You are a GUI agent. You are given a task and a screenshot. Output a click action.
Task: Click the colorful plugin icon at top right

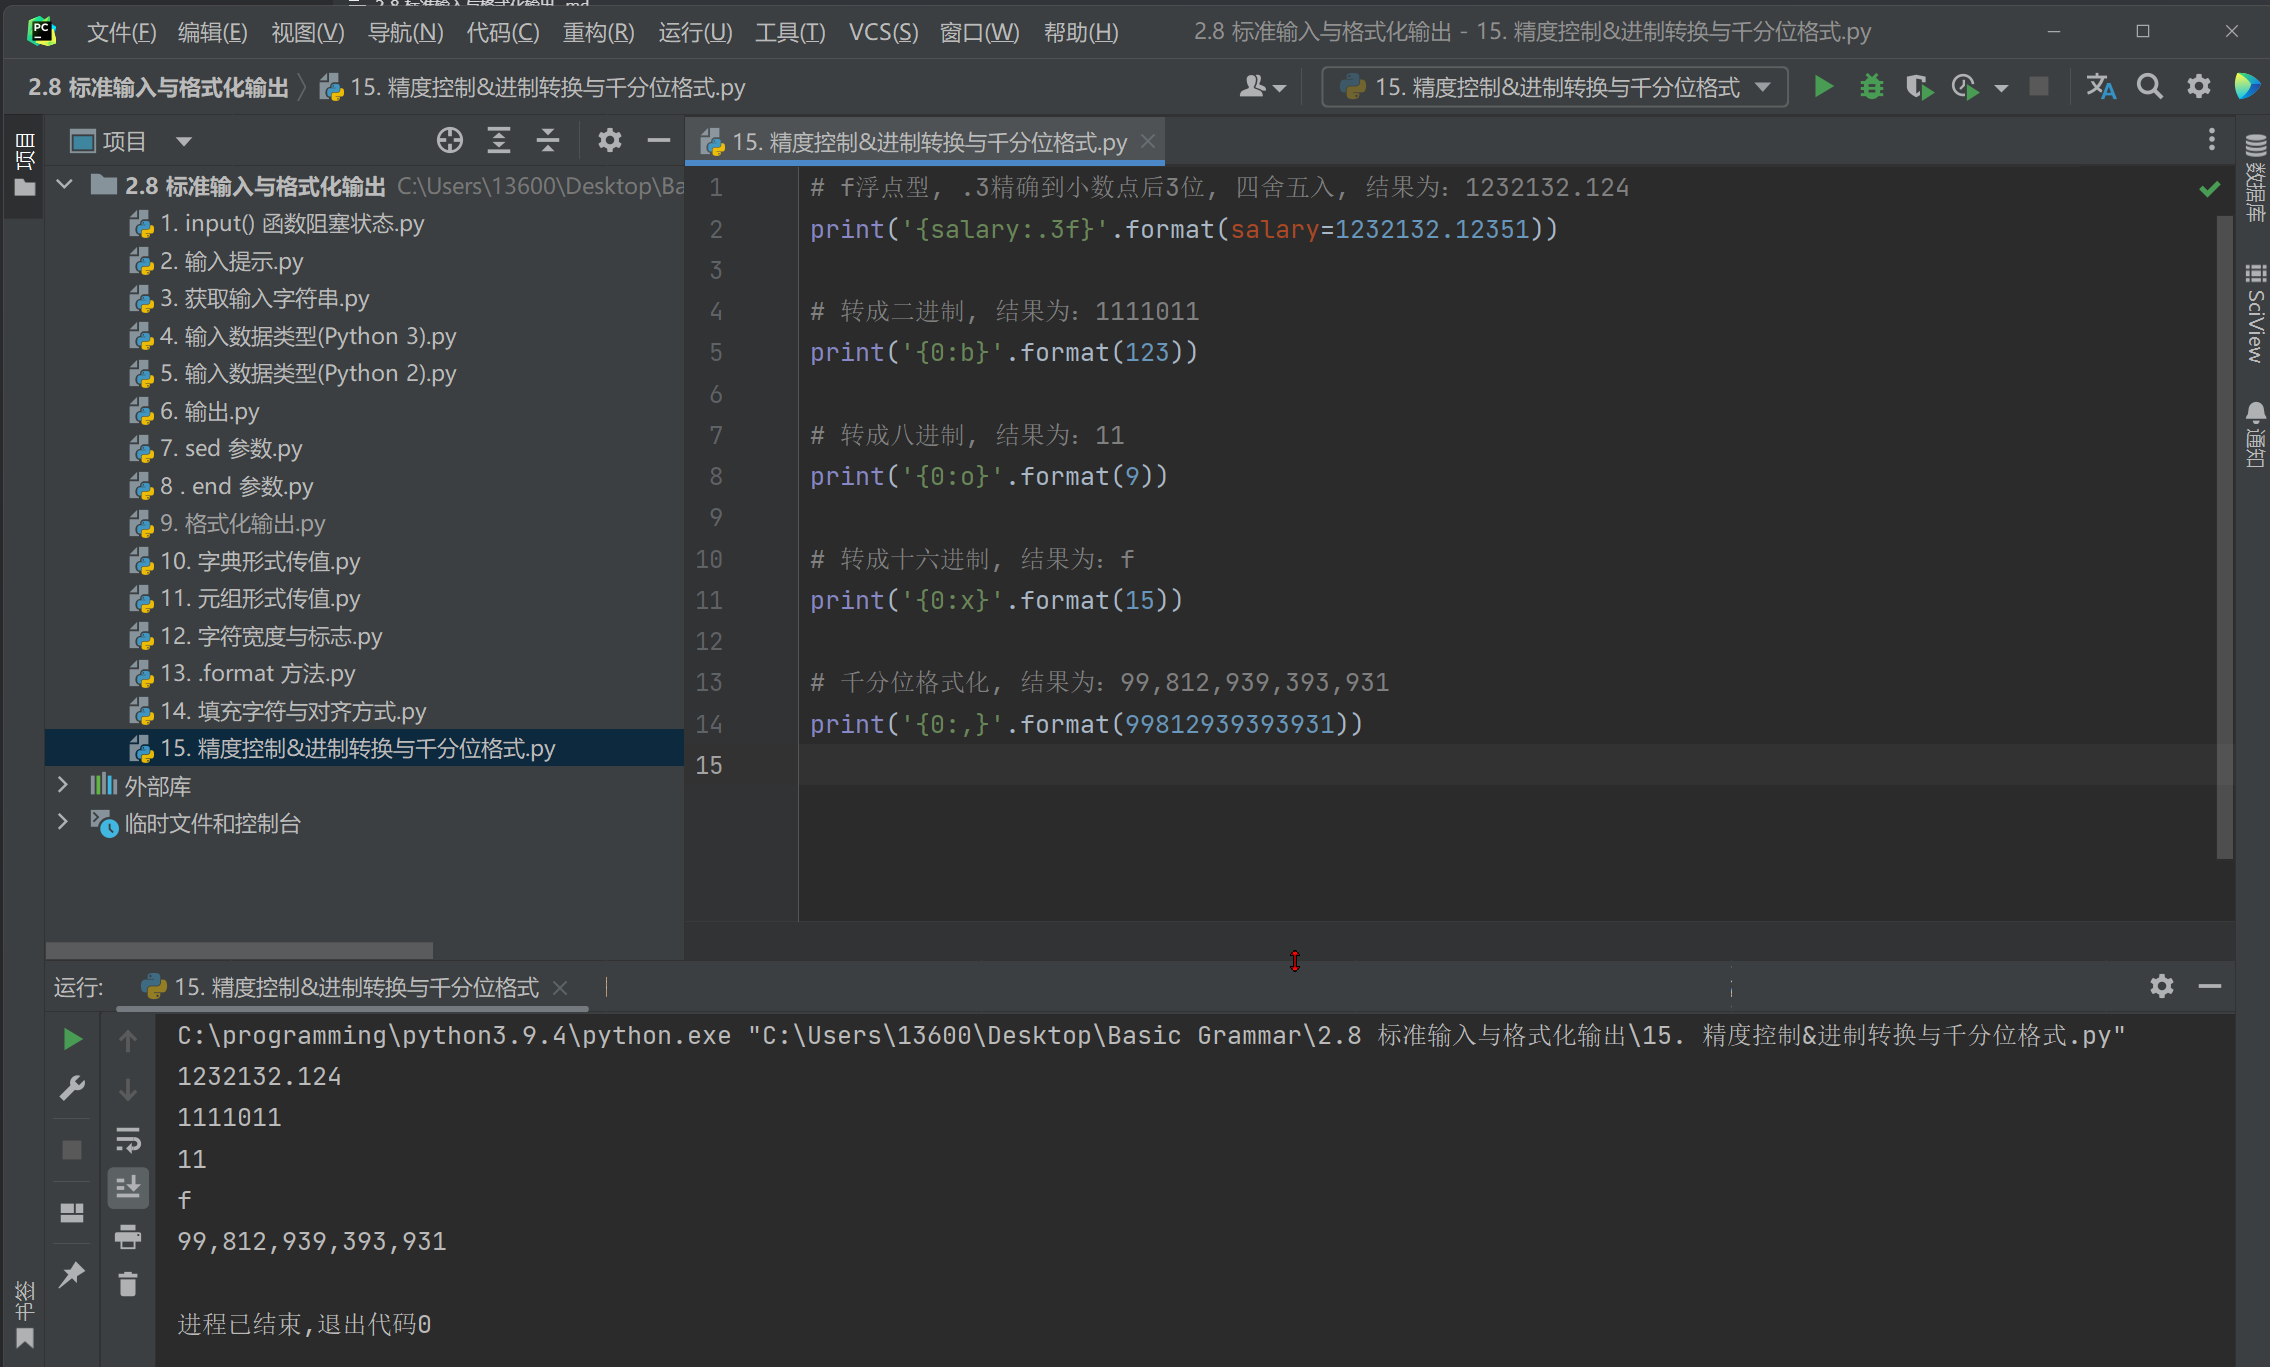[x=2247, y=87]
